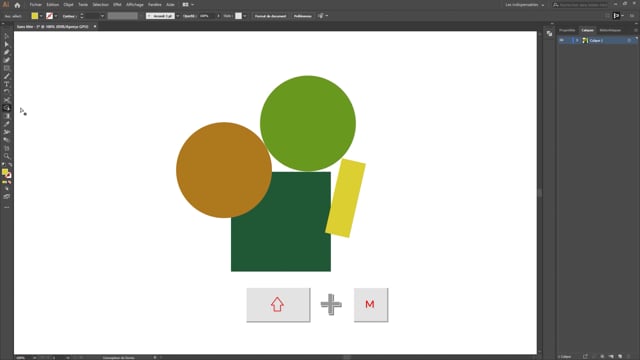
Task: Open the Calques panel options menu
Action: tap(636, 30)
